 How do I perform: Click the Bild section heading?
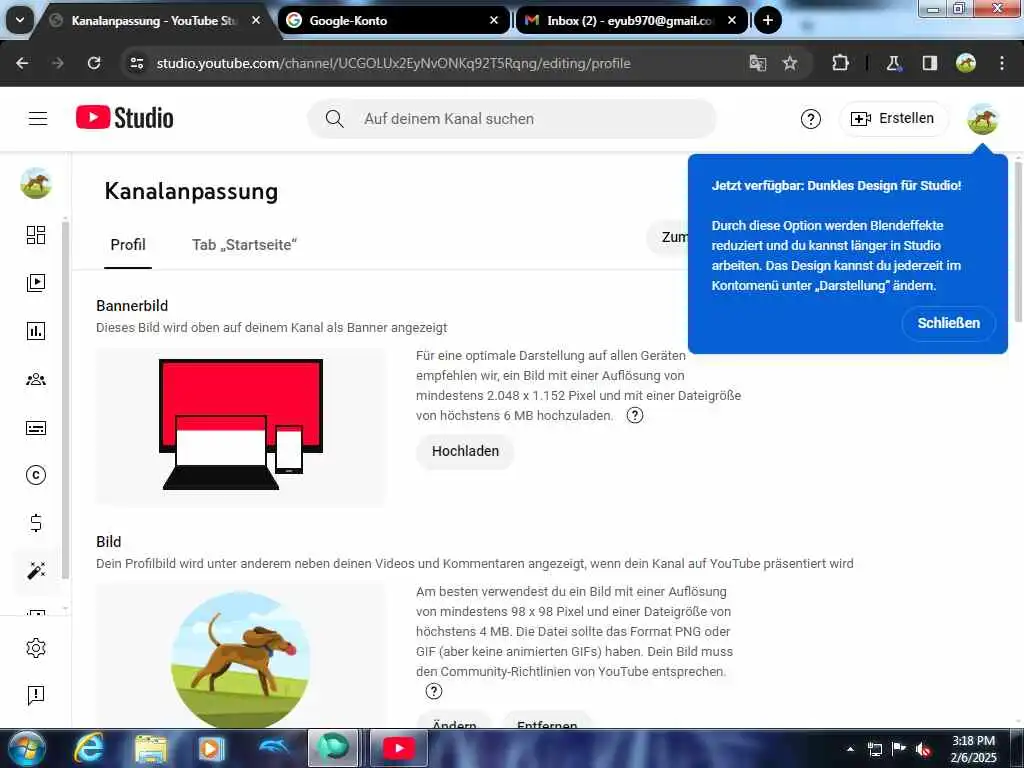pyautogui.click(x=108, y=541)
